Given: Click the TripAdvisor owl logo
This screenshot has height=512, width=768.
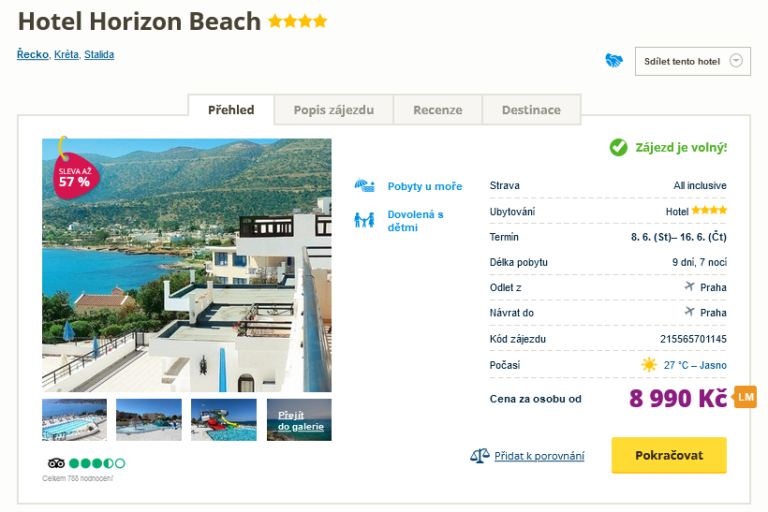Looking at the screenshot, I should 56,463.
